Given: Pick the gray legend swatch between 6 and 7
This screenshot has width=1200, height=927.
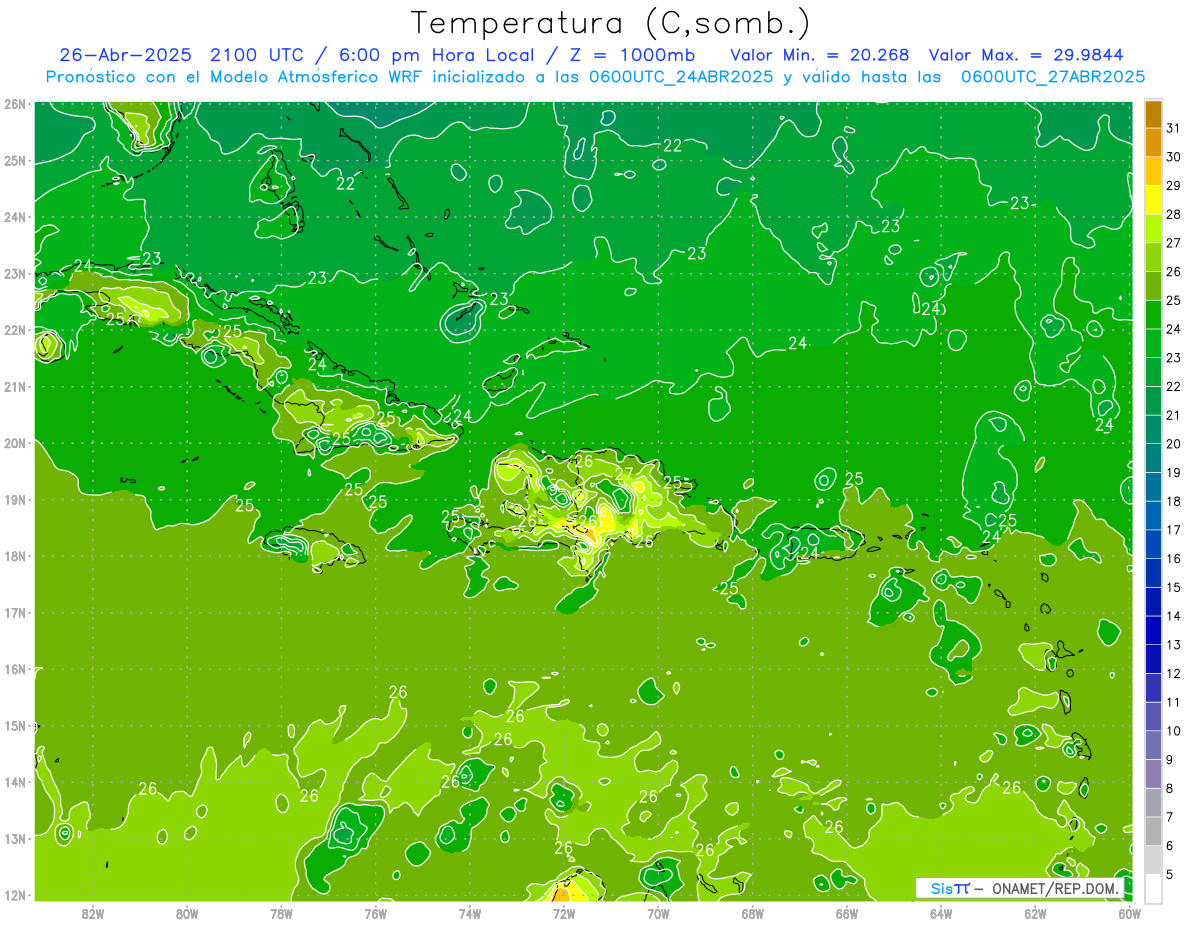Looking at the screenshot, I should pyautogui.click(x=1153, y=830).
